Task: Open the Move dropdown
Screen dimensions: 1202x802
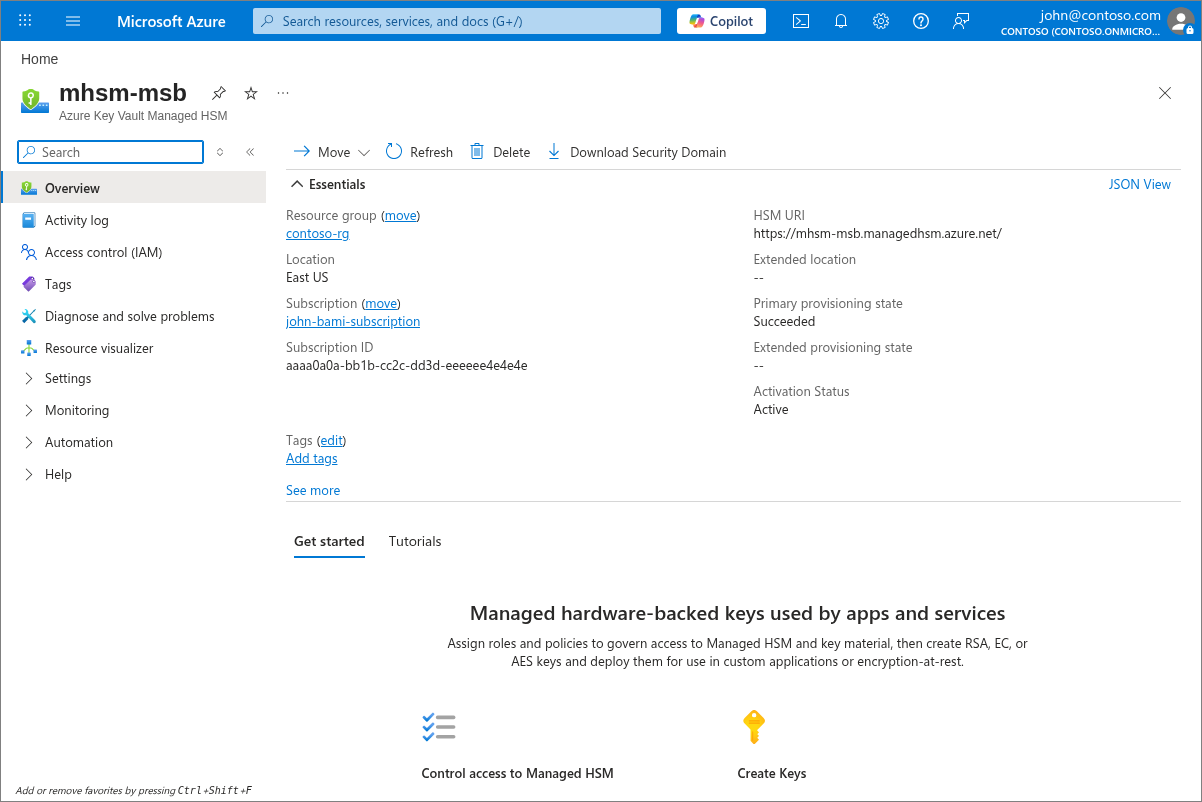Action: coord(332,152)
